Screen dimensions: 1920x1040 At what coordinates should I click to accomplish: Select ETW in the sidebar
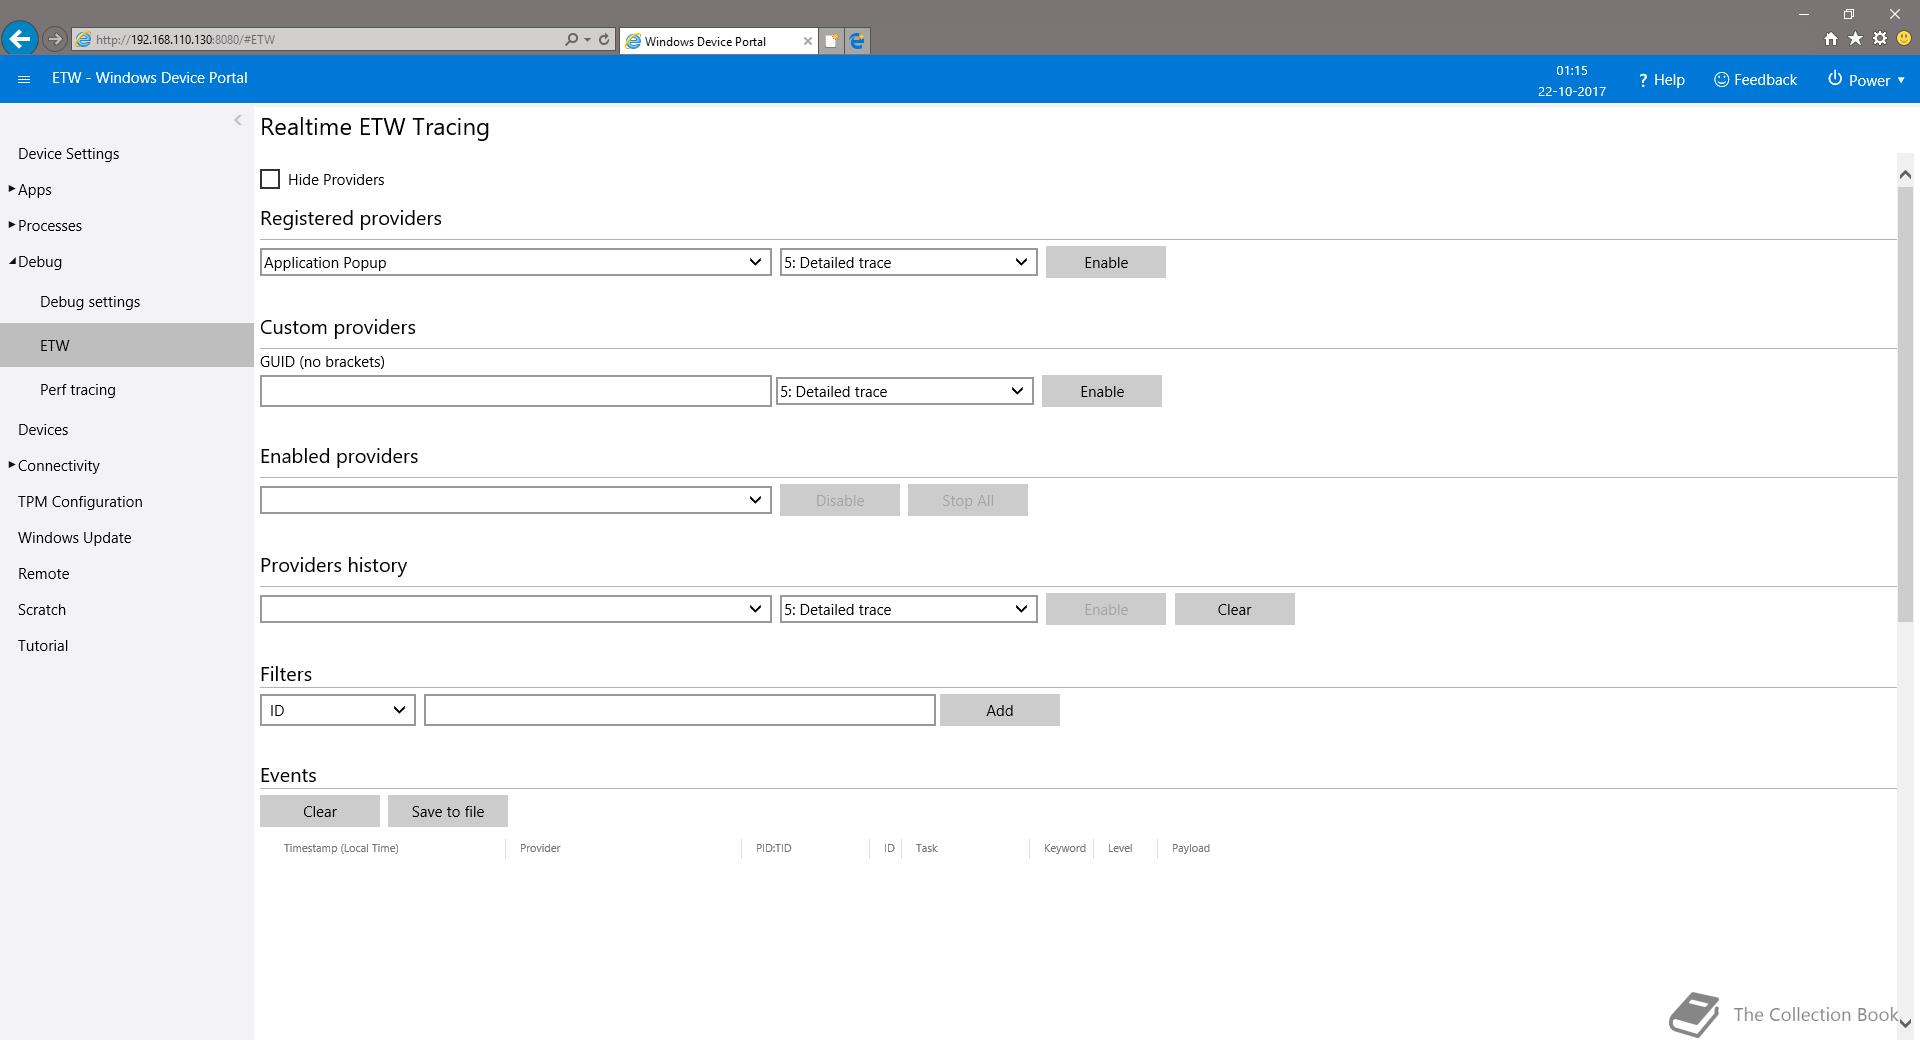pyautogui.click(x=127, y=345)
